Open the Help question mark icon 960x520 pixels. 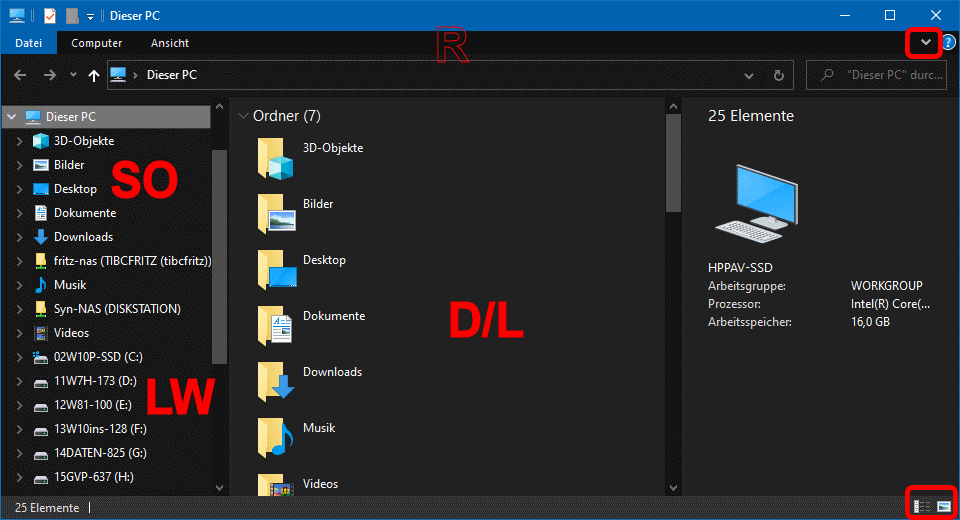948,43
